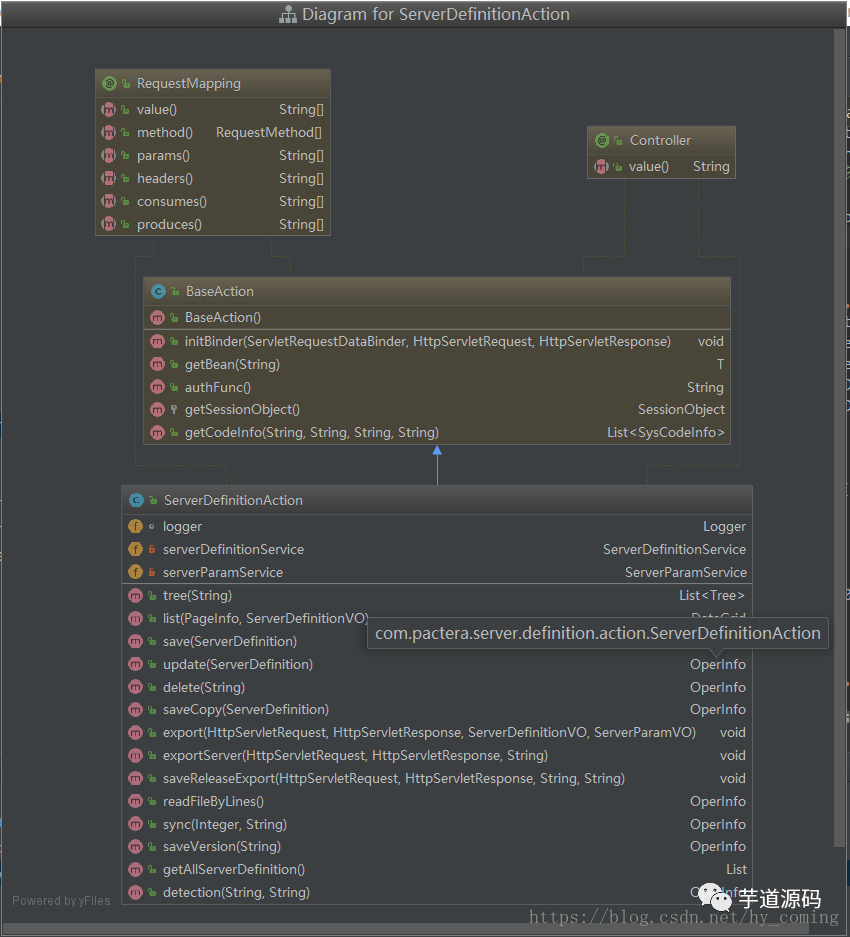Select the RequestMapping node header
This screenshot has height=937, width=850.
(213, 84)
